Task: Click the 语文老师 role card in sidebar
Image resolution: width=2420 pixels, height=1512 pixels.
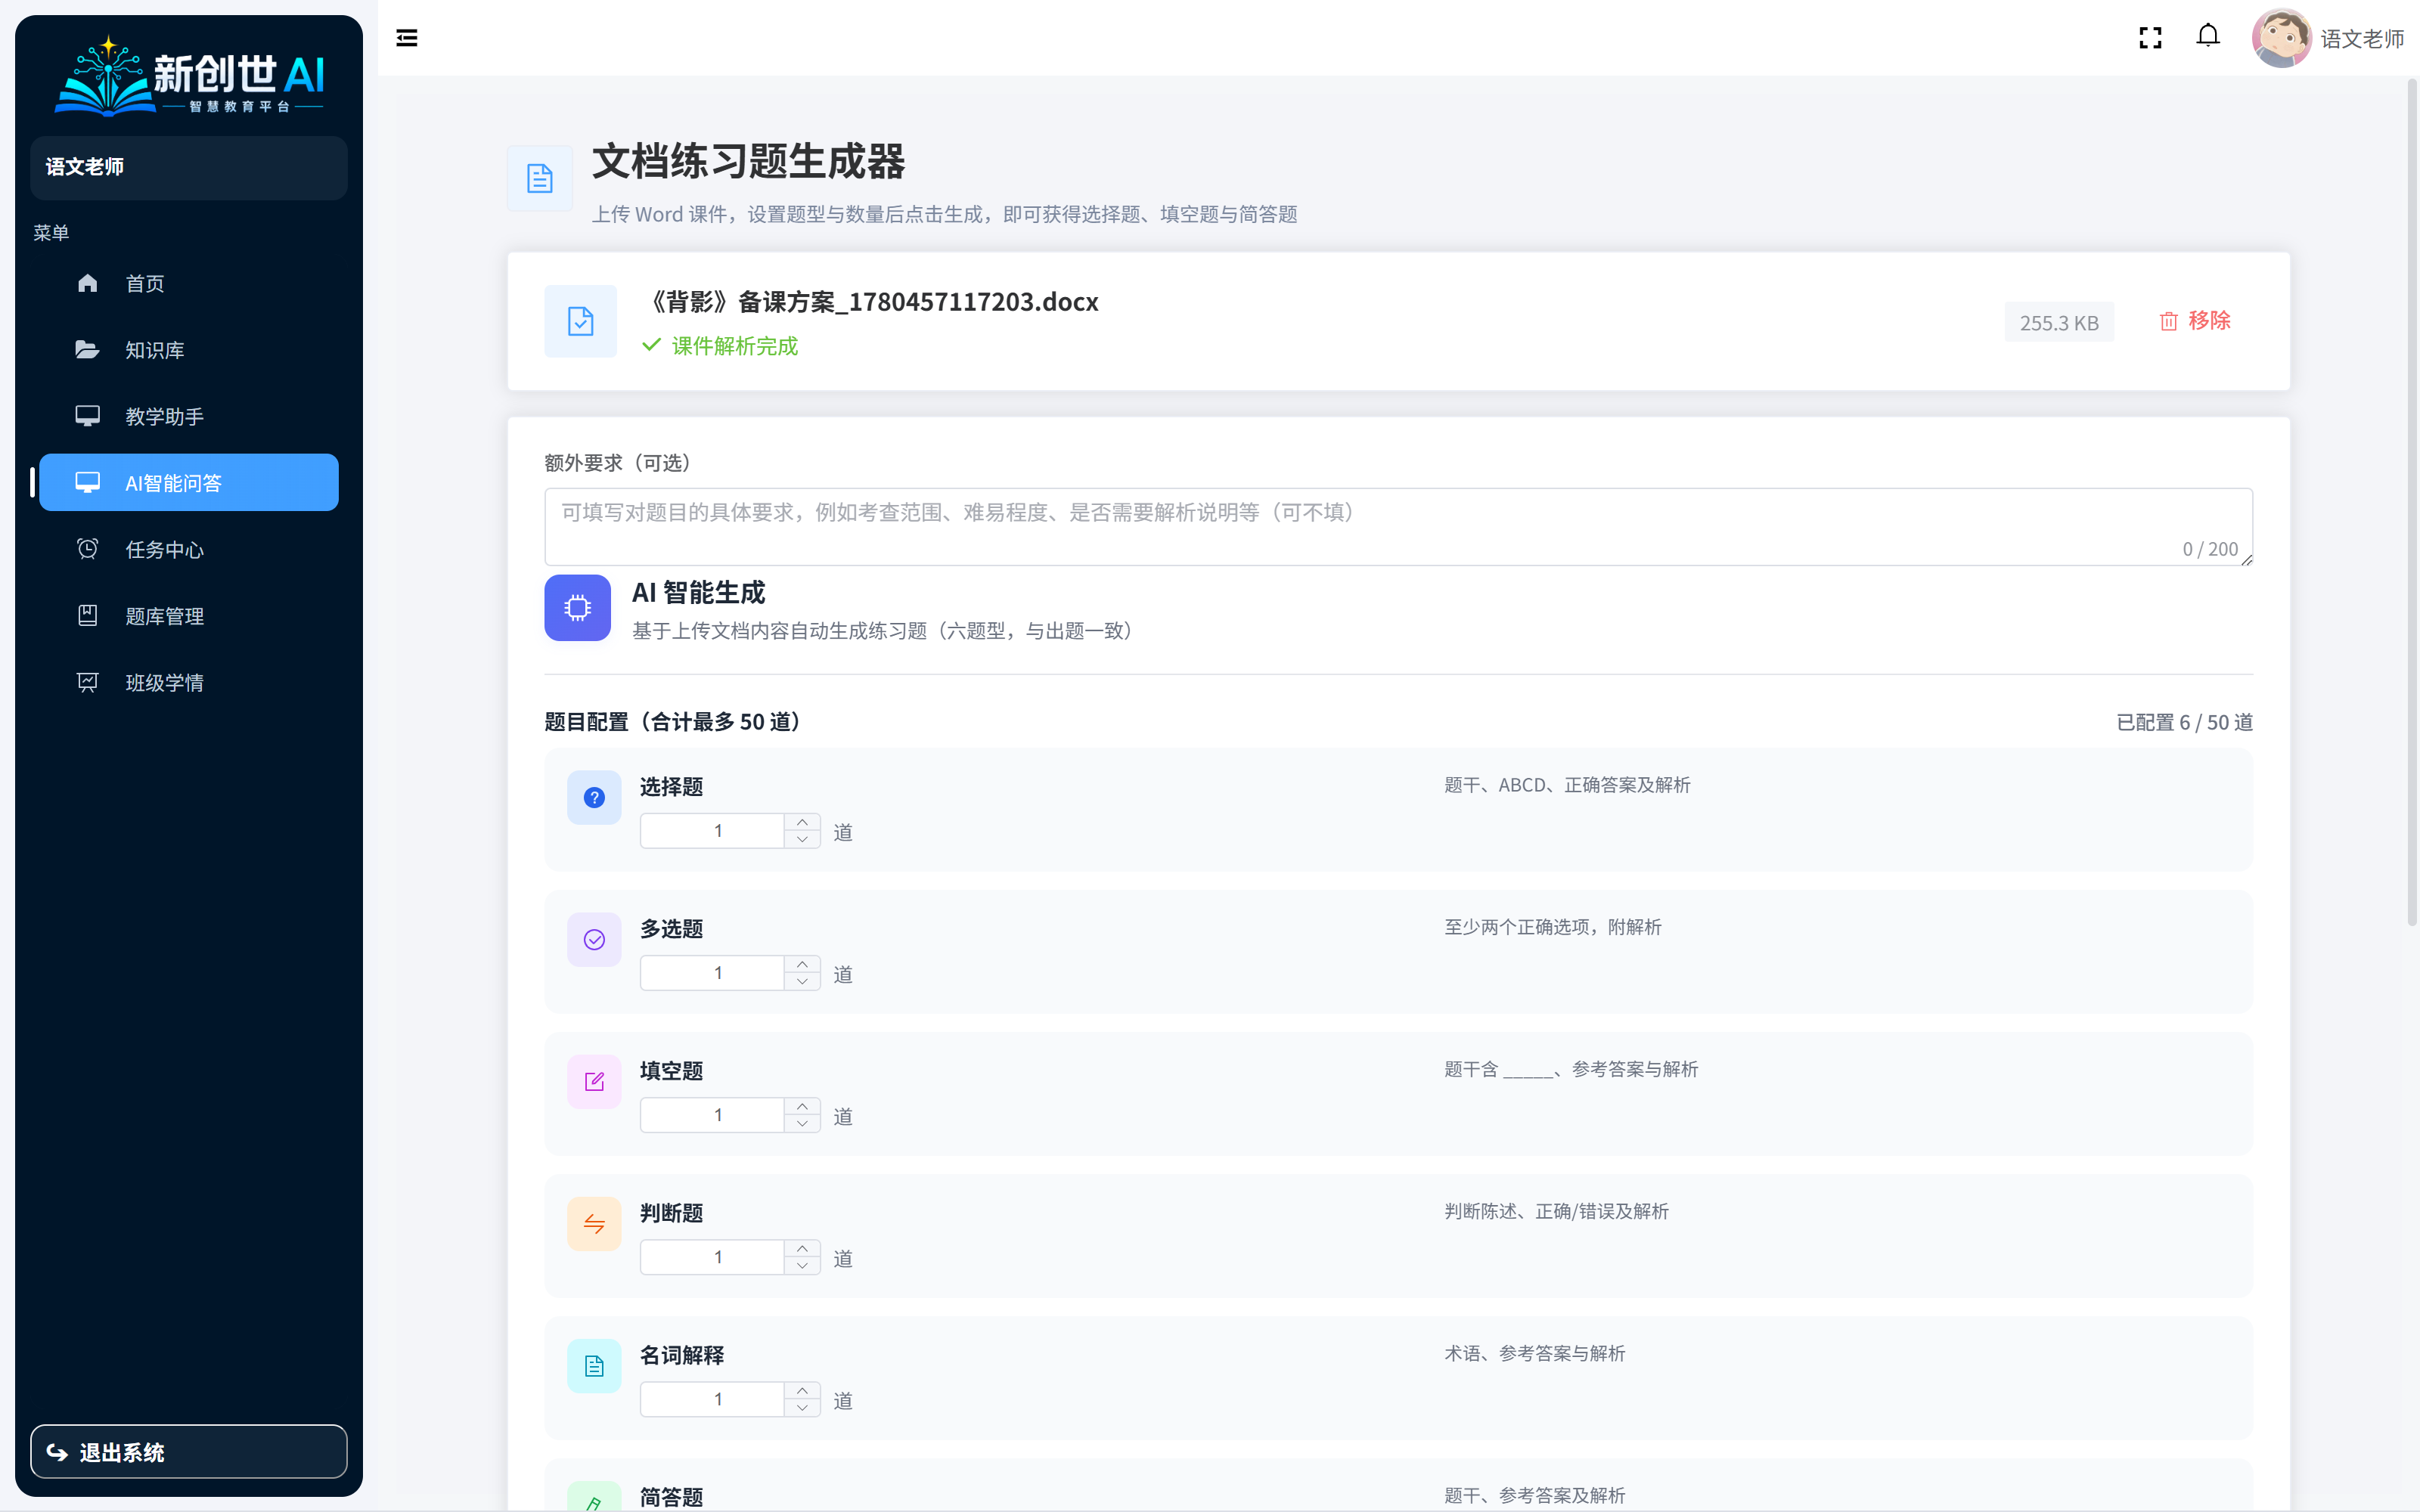Action: 189,167
